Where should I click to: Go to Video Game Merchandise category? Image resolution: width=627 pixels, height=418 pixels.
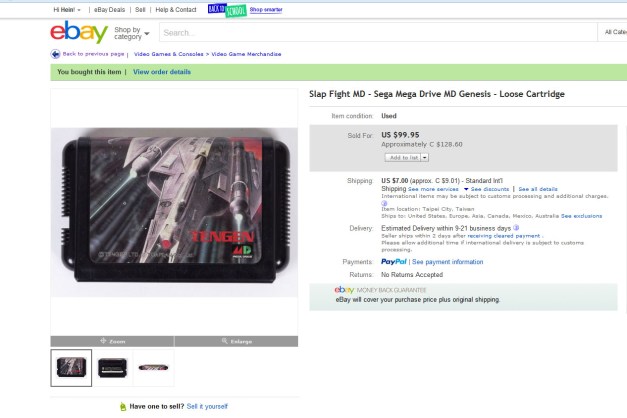coord(246,54)
